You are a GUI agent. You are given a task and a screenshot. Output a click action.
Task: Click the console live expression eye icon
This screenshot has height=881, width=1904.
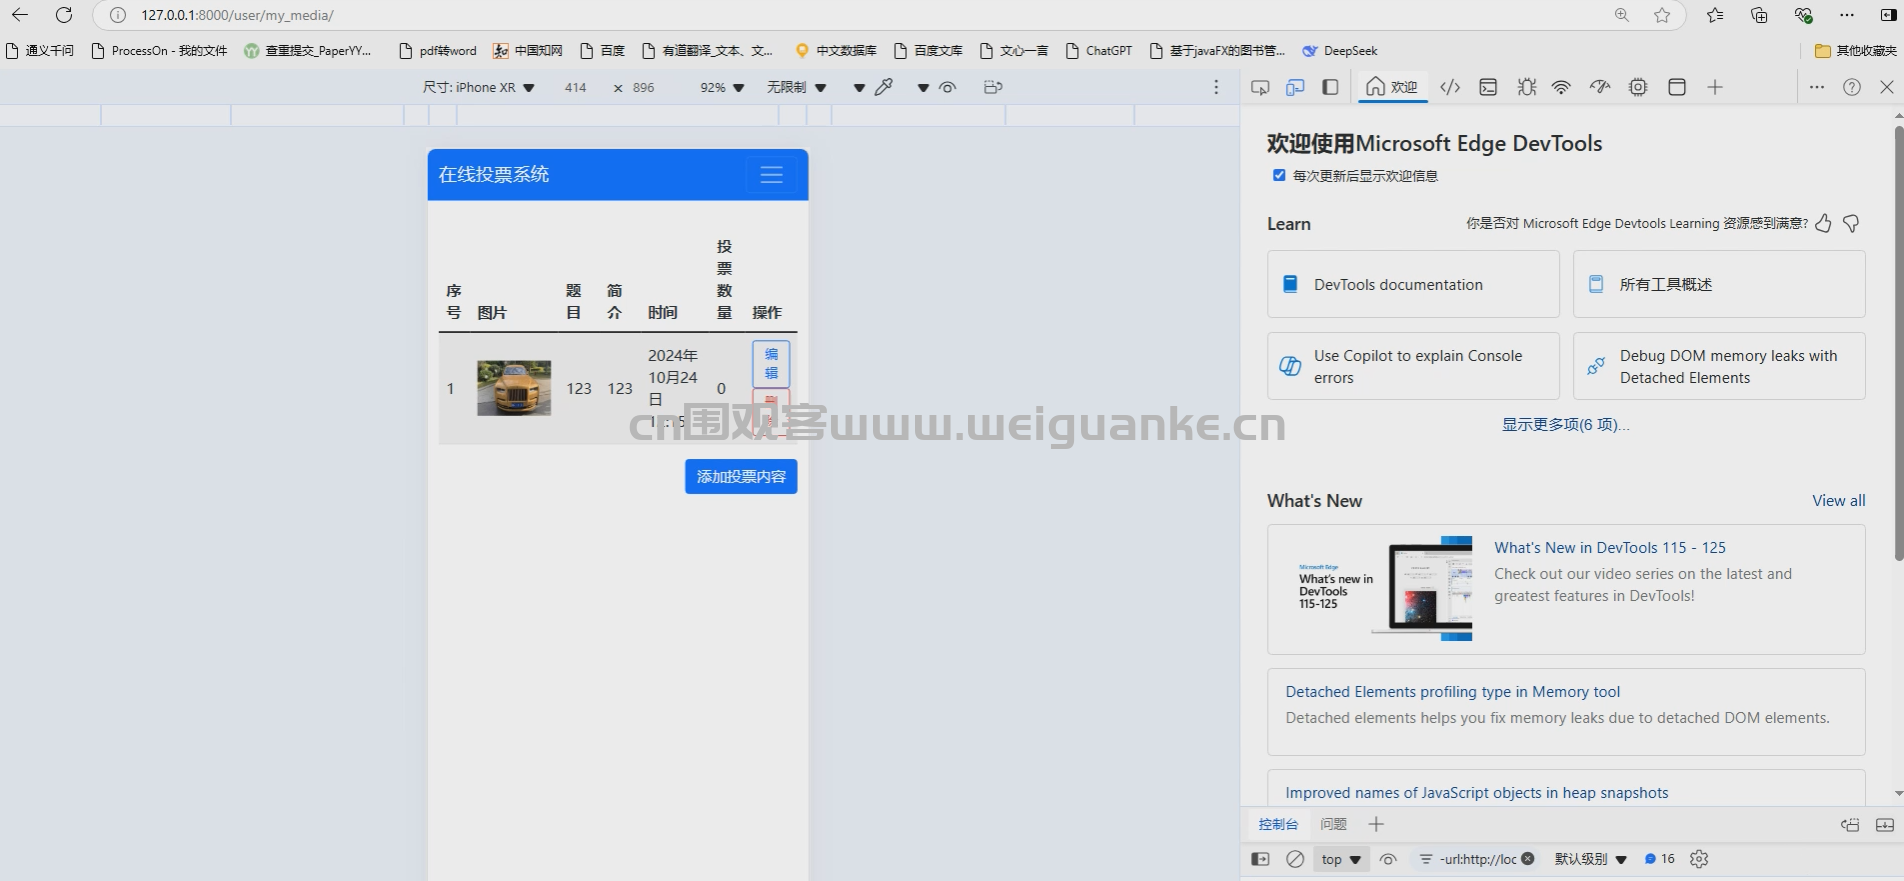1388,859
